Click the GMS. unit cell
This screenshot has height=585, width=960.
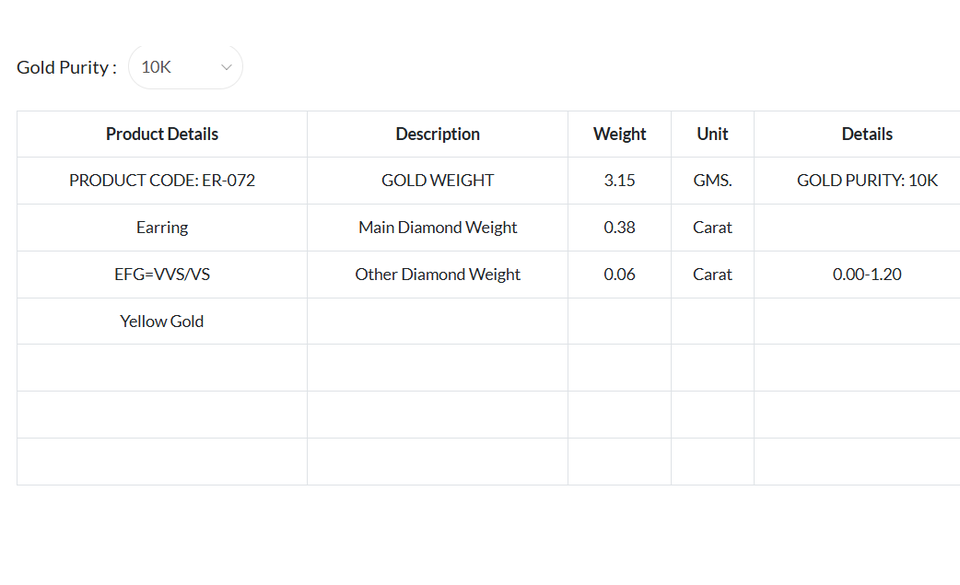(x=712, y=181)
